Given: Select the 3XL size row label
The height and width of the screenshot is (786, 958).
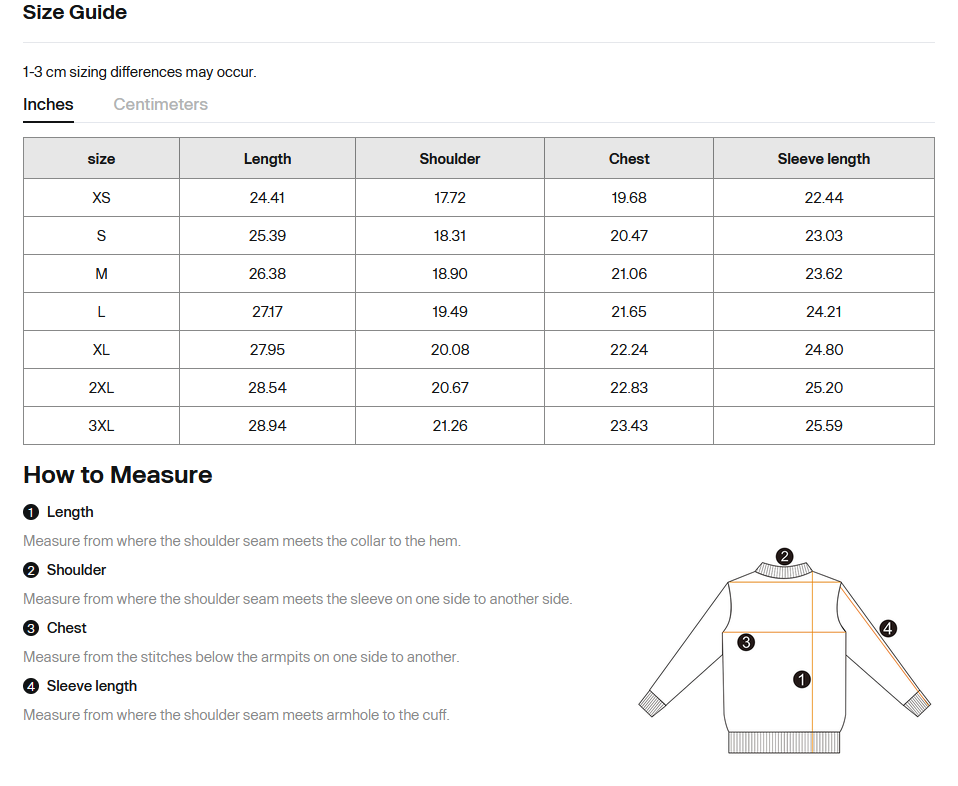Looking at the screenshot, I should tap(101, 426).
